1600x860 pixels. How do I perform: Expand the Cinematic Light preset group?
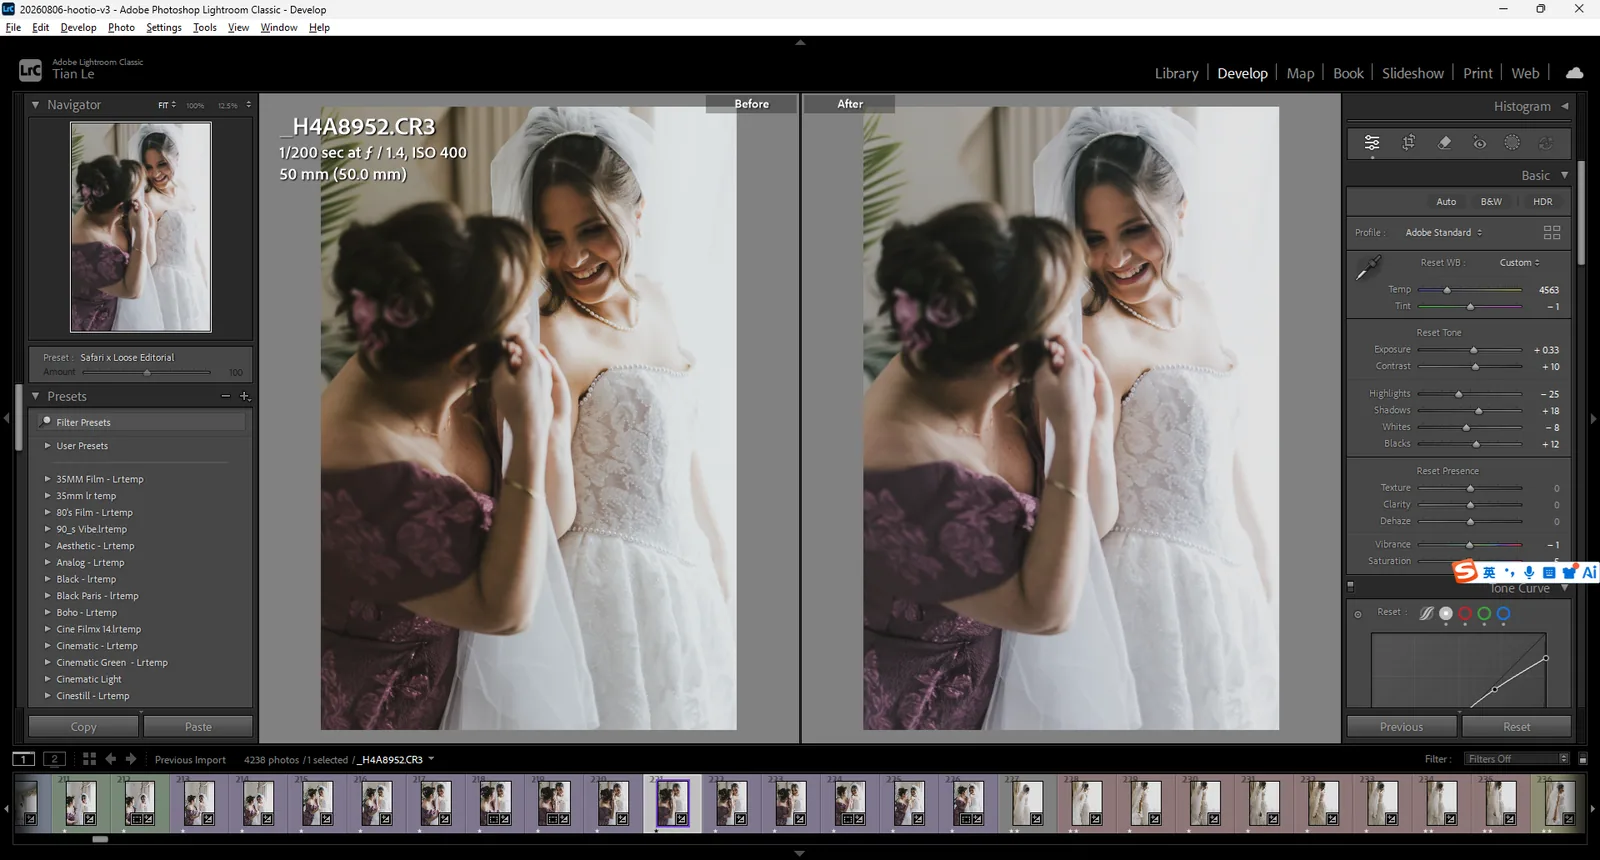pyautogui.click(x=47, y=679)
